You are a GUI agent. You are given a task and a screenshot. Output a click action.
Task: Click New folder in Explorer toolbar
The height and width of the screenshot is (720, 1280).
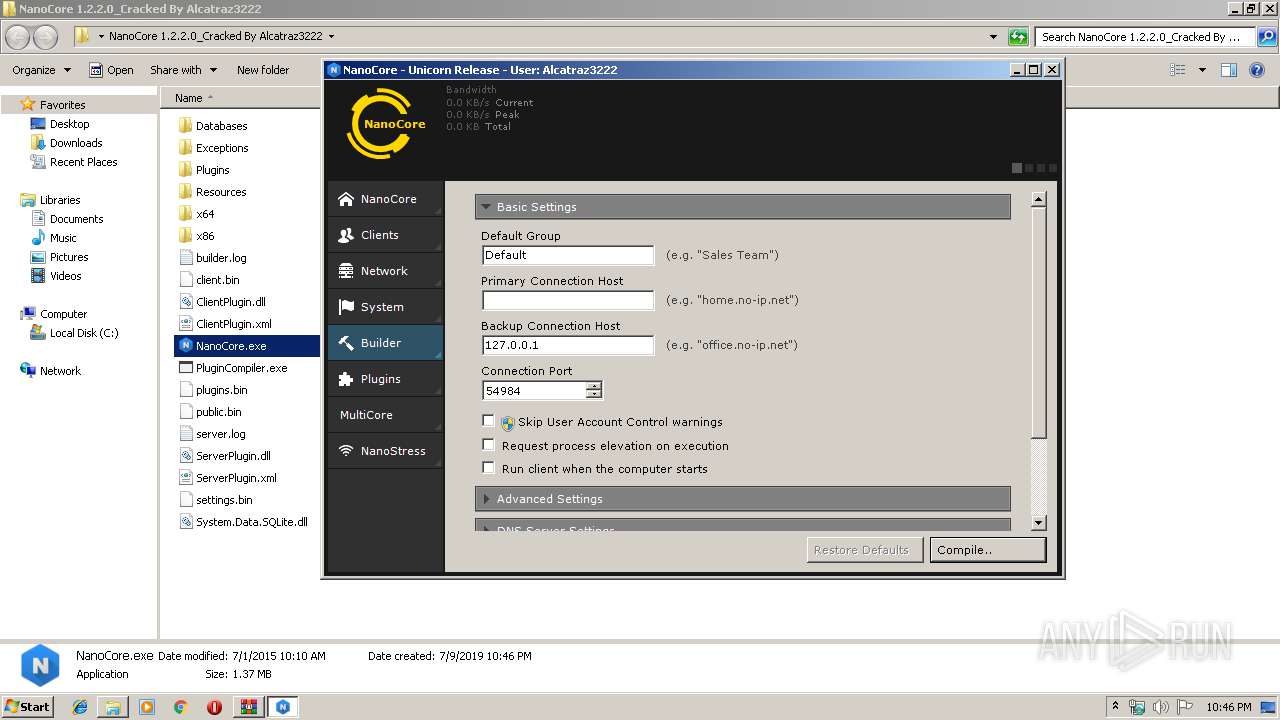[263, 70]
